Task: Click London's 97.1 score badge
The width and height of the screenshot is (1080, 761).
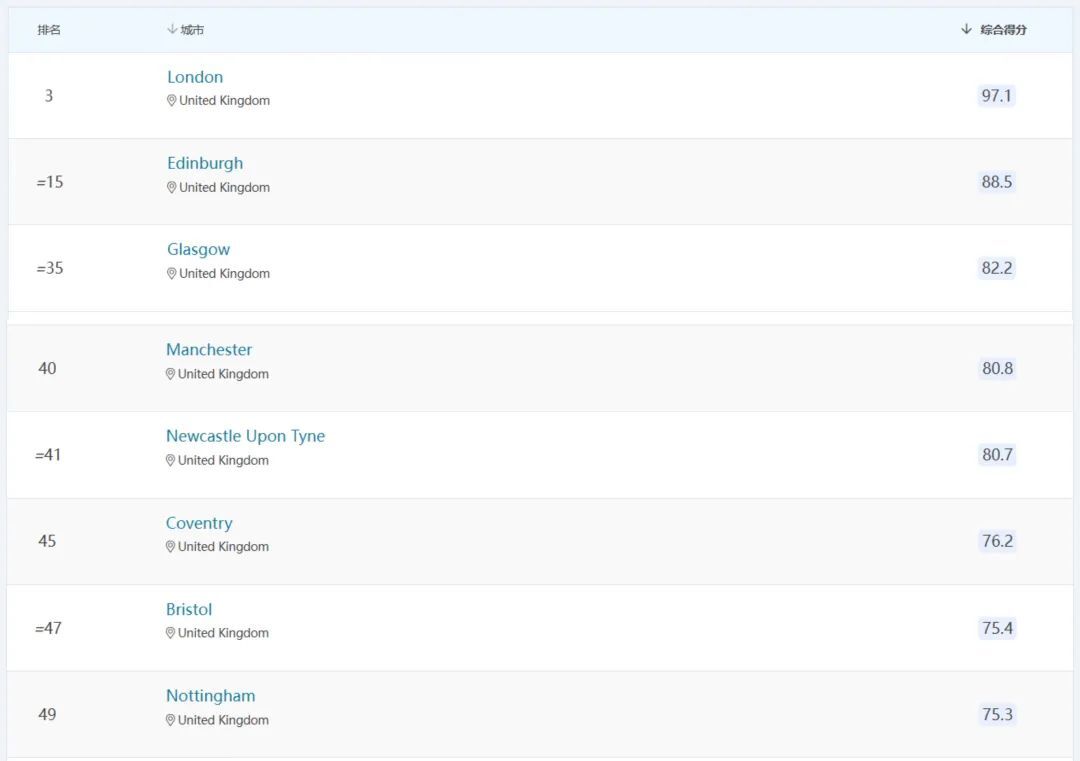Action: [x=996, y=96]
